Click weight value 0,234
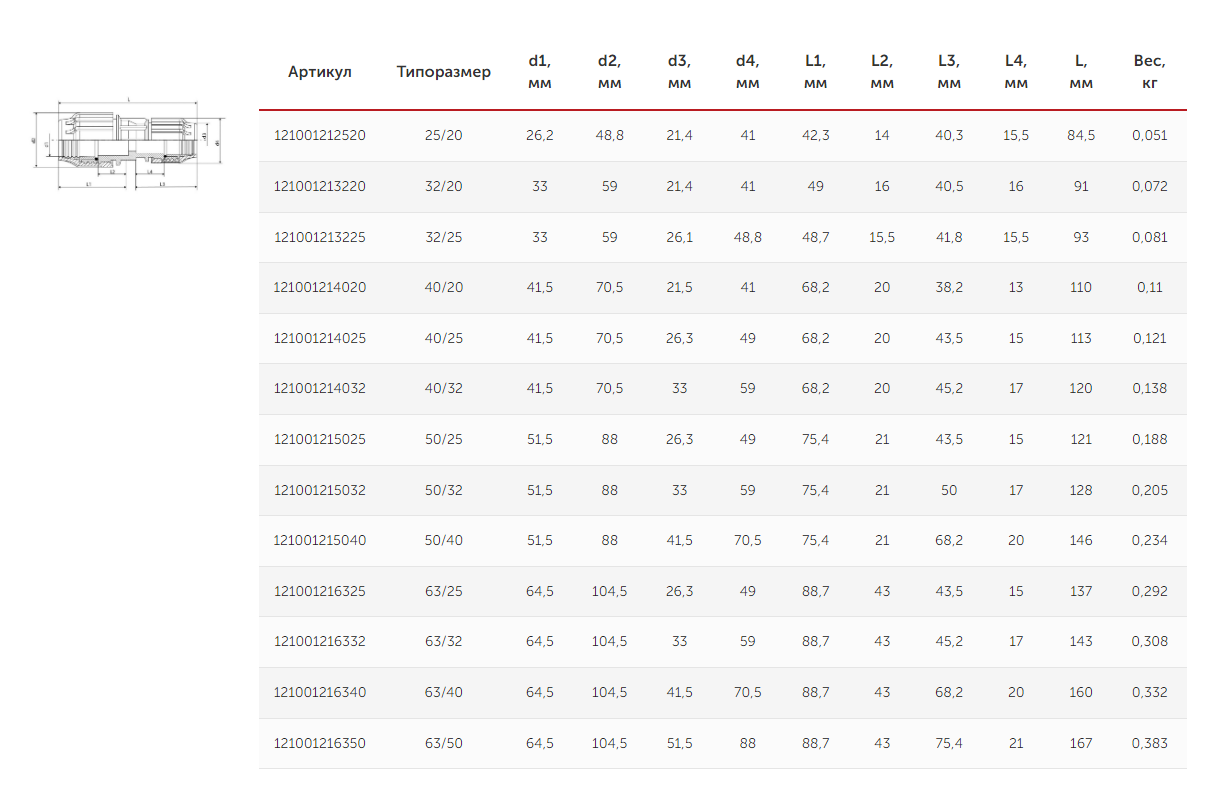1228x802 pixels. click(x=1150, y=540)
